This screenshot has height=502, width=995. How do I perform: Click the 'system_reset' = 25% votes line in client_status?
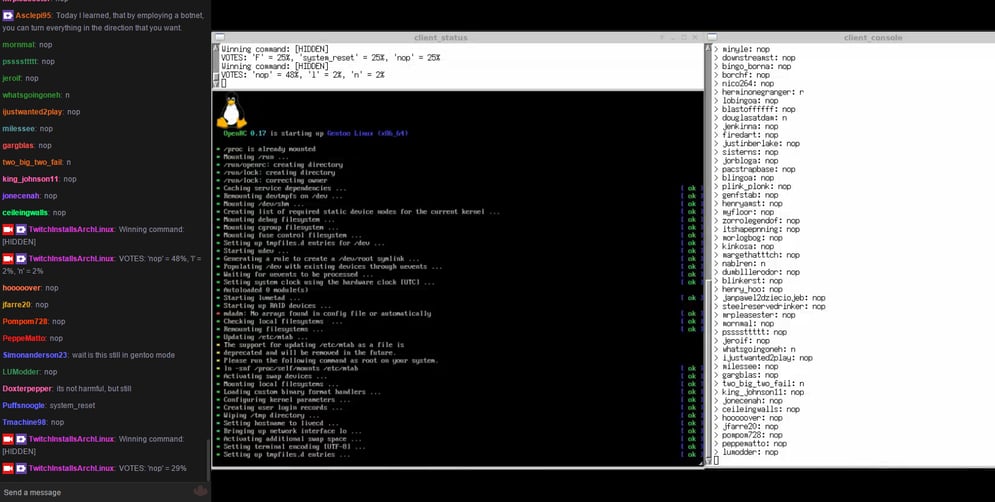pos(331,58)
